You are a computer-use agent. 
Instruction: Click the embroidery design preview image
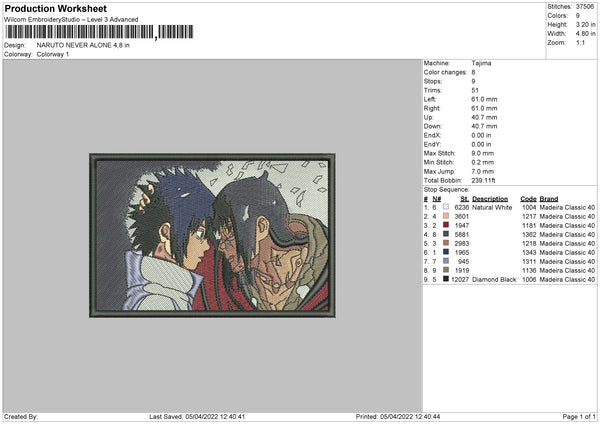coord(212,235)
